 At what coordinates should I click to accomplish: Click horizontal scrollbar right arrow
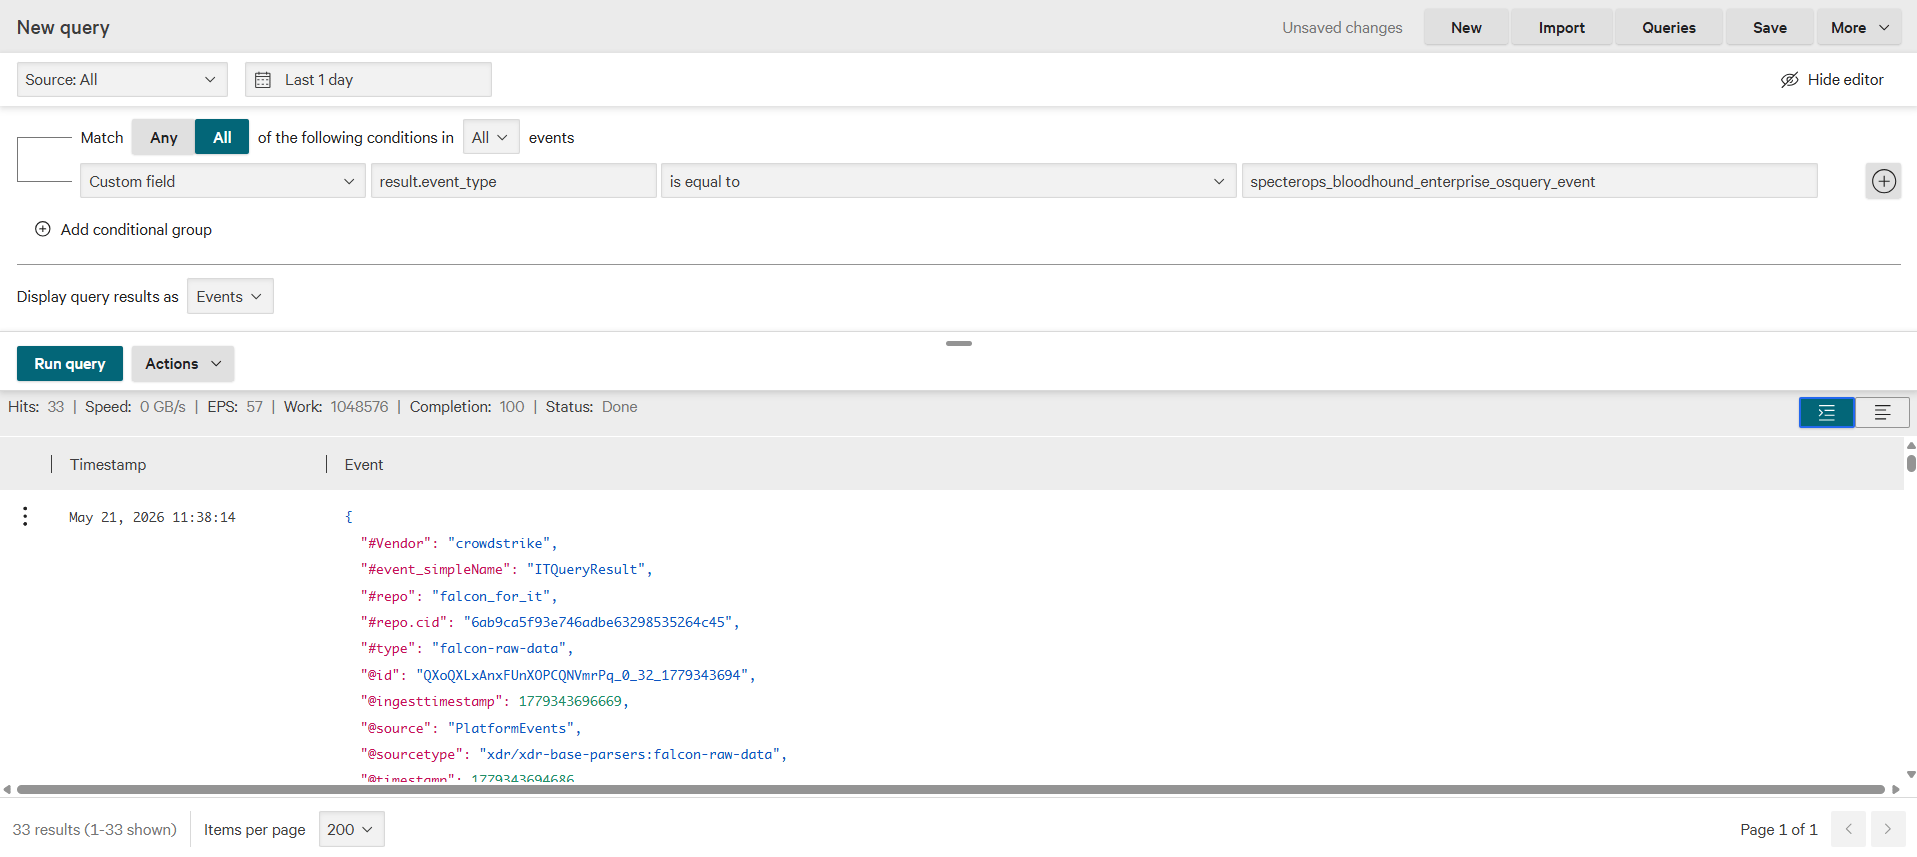[x=1895, y=790]
